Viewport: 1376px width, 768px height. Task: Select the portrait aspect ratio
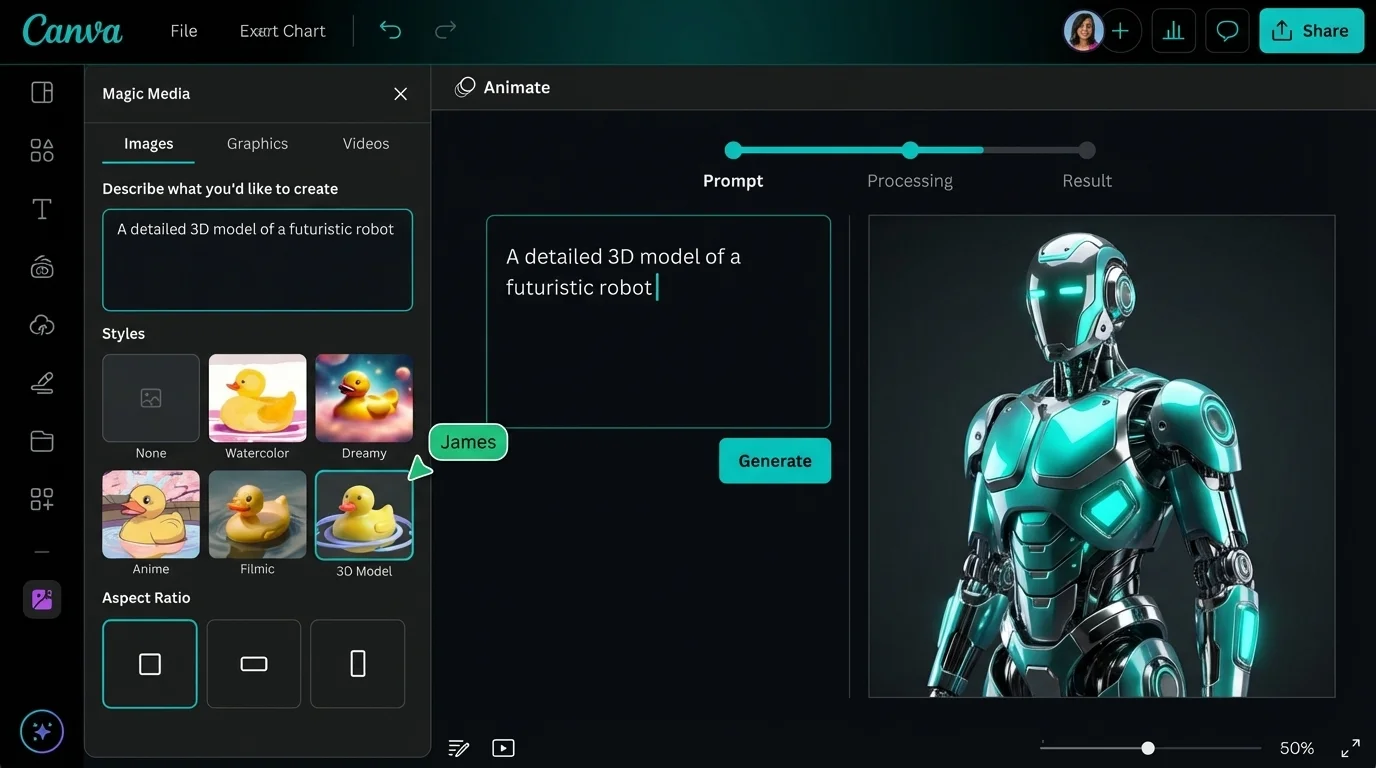[x=357, y=663]
